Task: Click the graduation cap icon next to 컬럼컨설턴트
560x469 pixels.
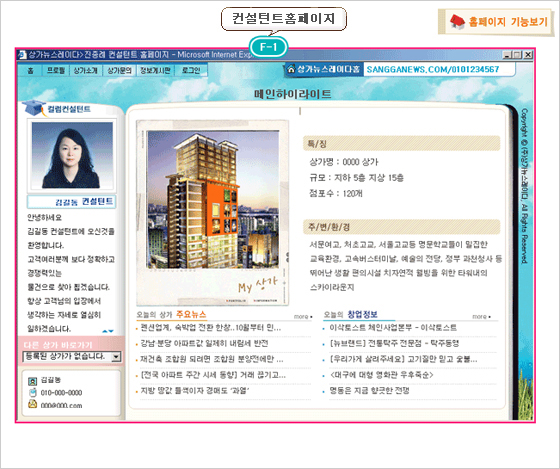Action: pyautogui.click(x=34, y=108)
